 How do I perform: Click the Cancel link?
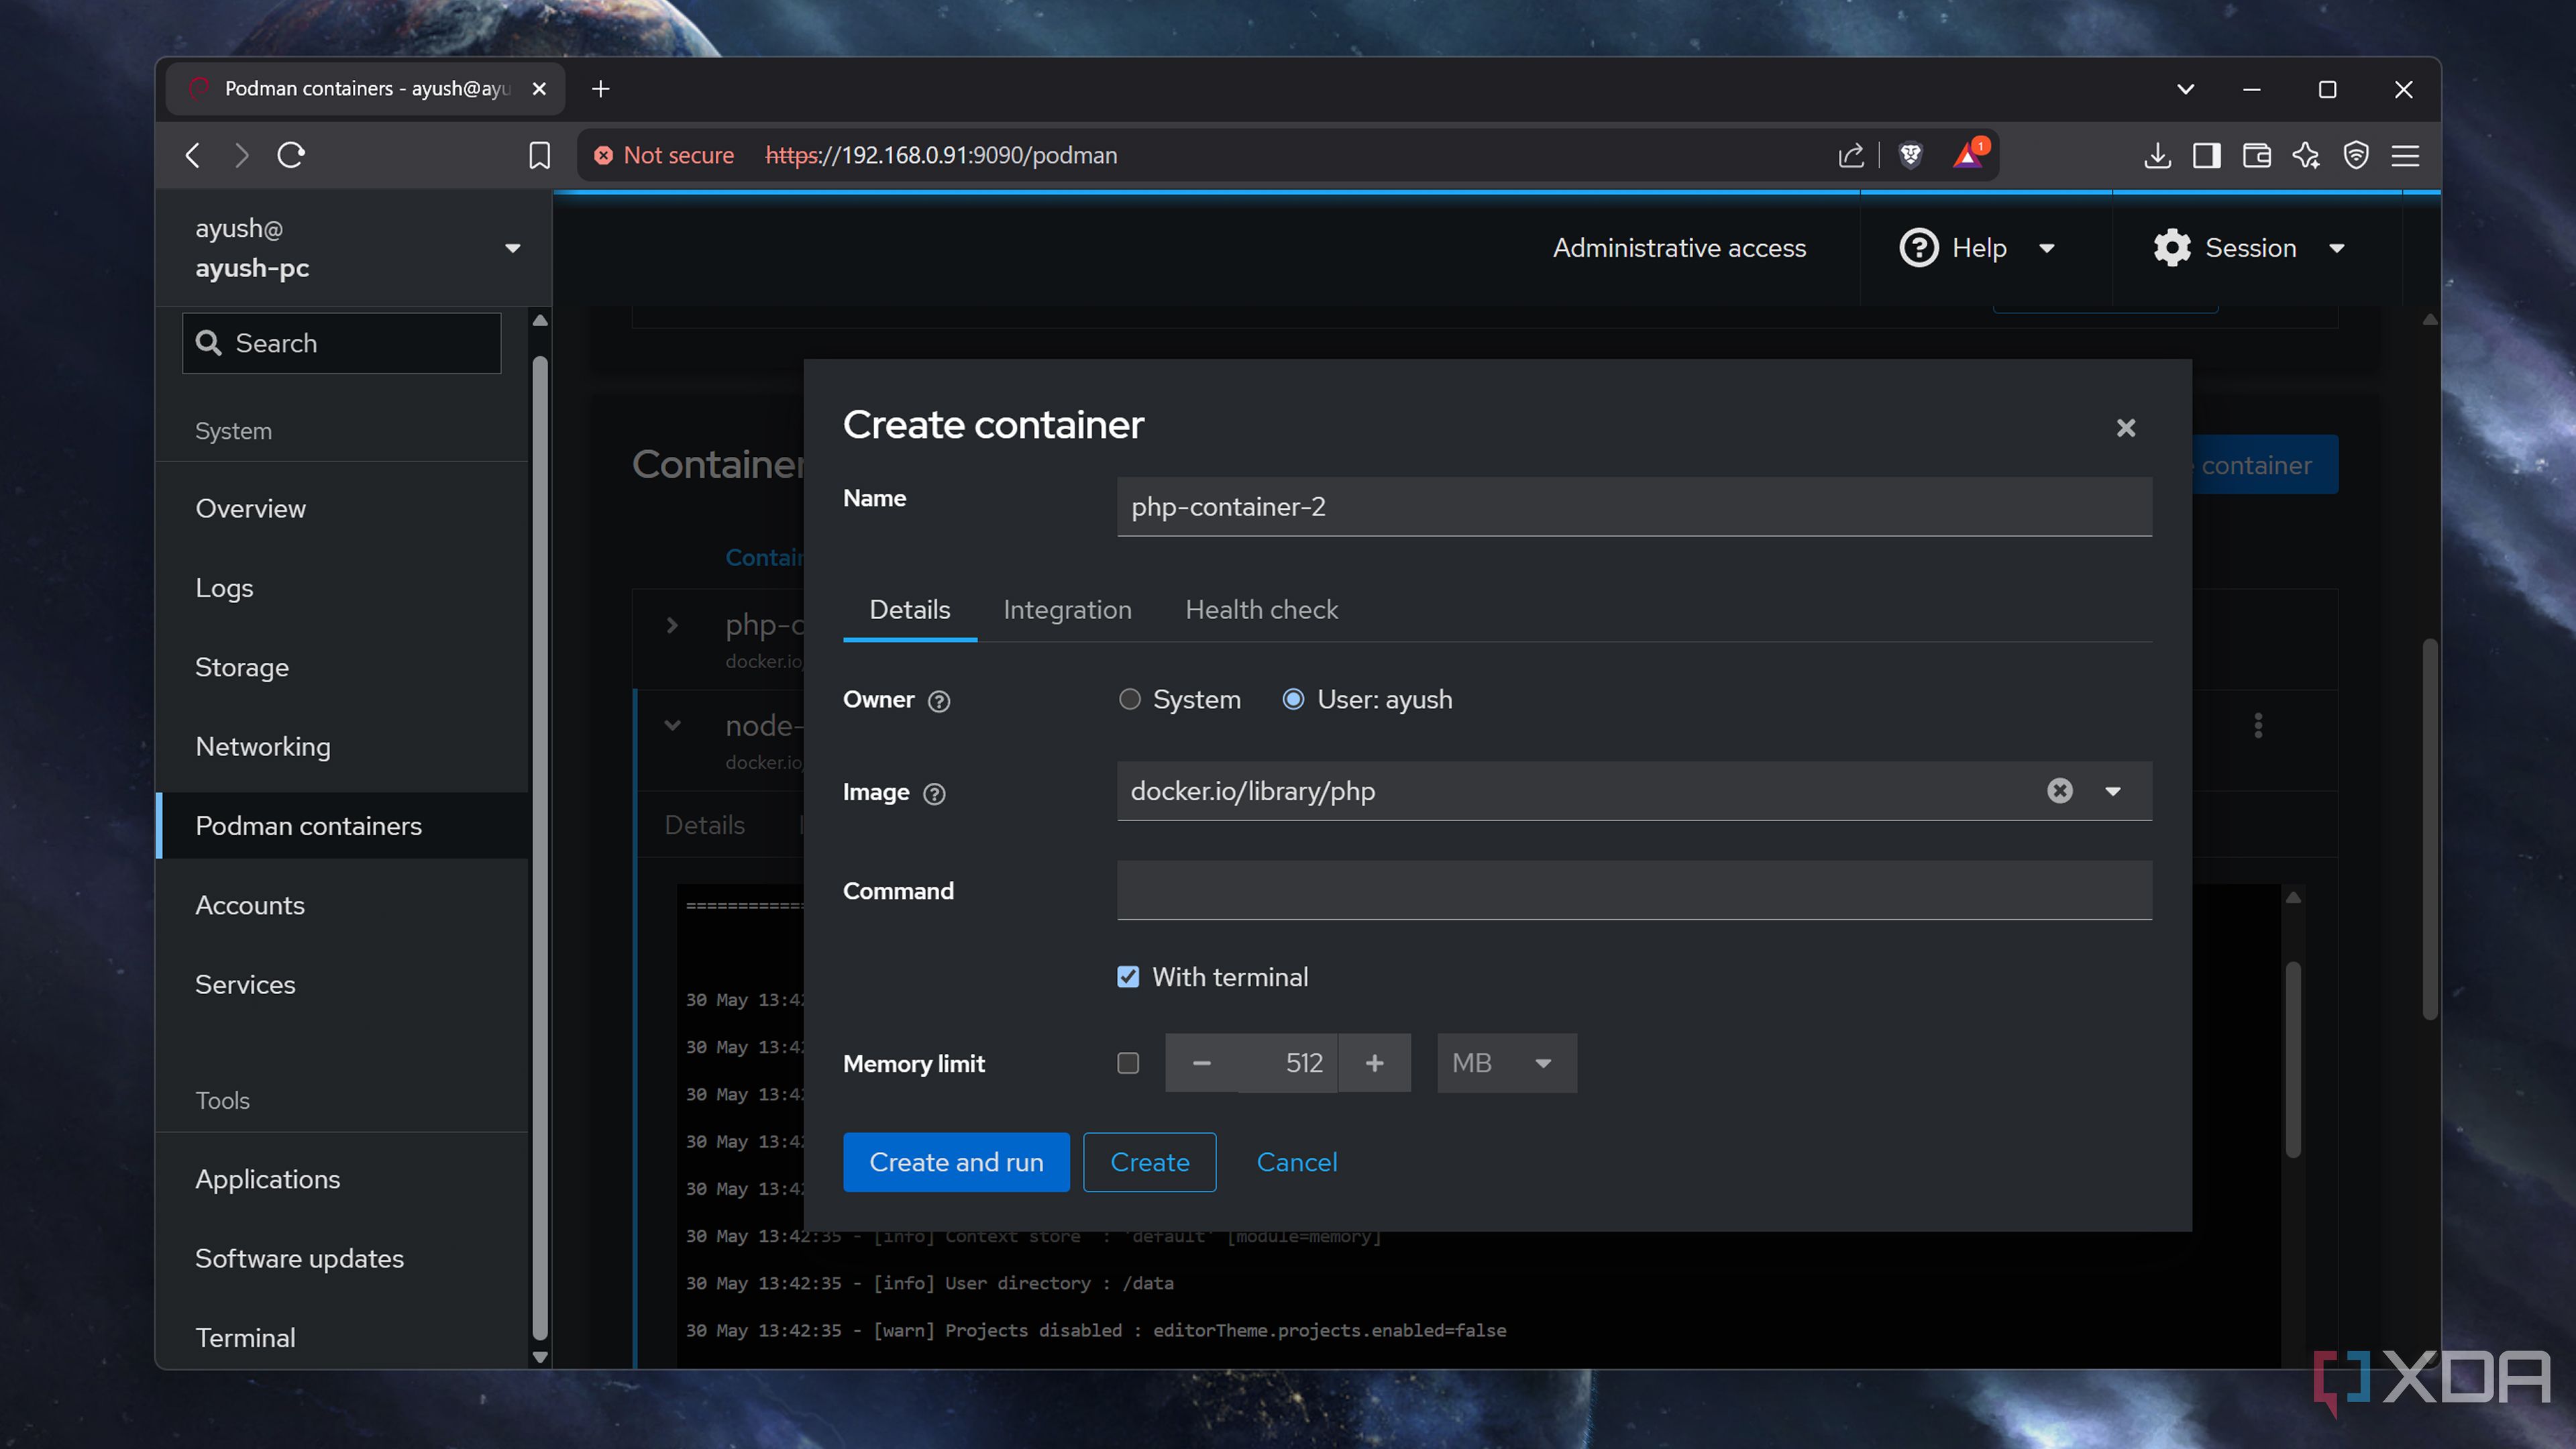tap(1296, 1162)
